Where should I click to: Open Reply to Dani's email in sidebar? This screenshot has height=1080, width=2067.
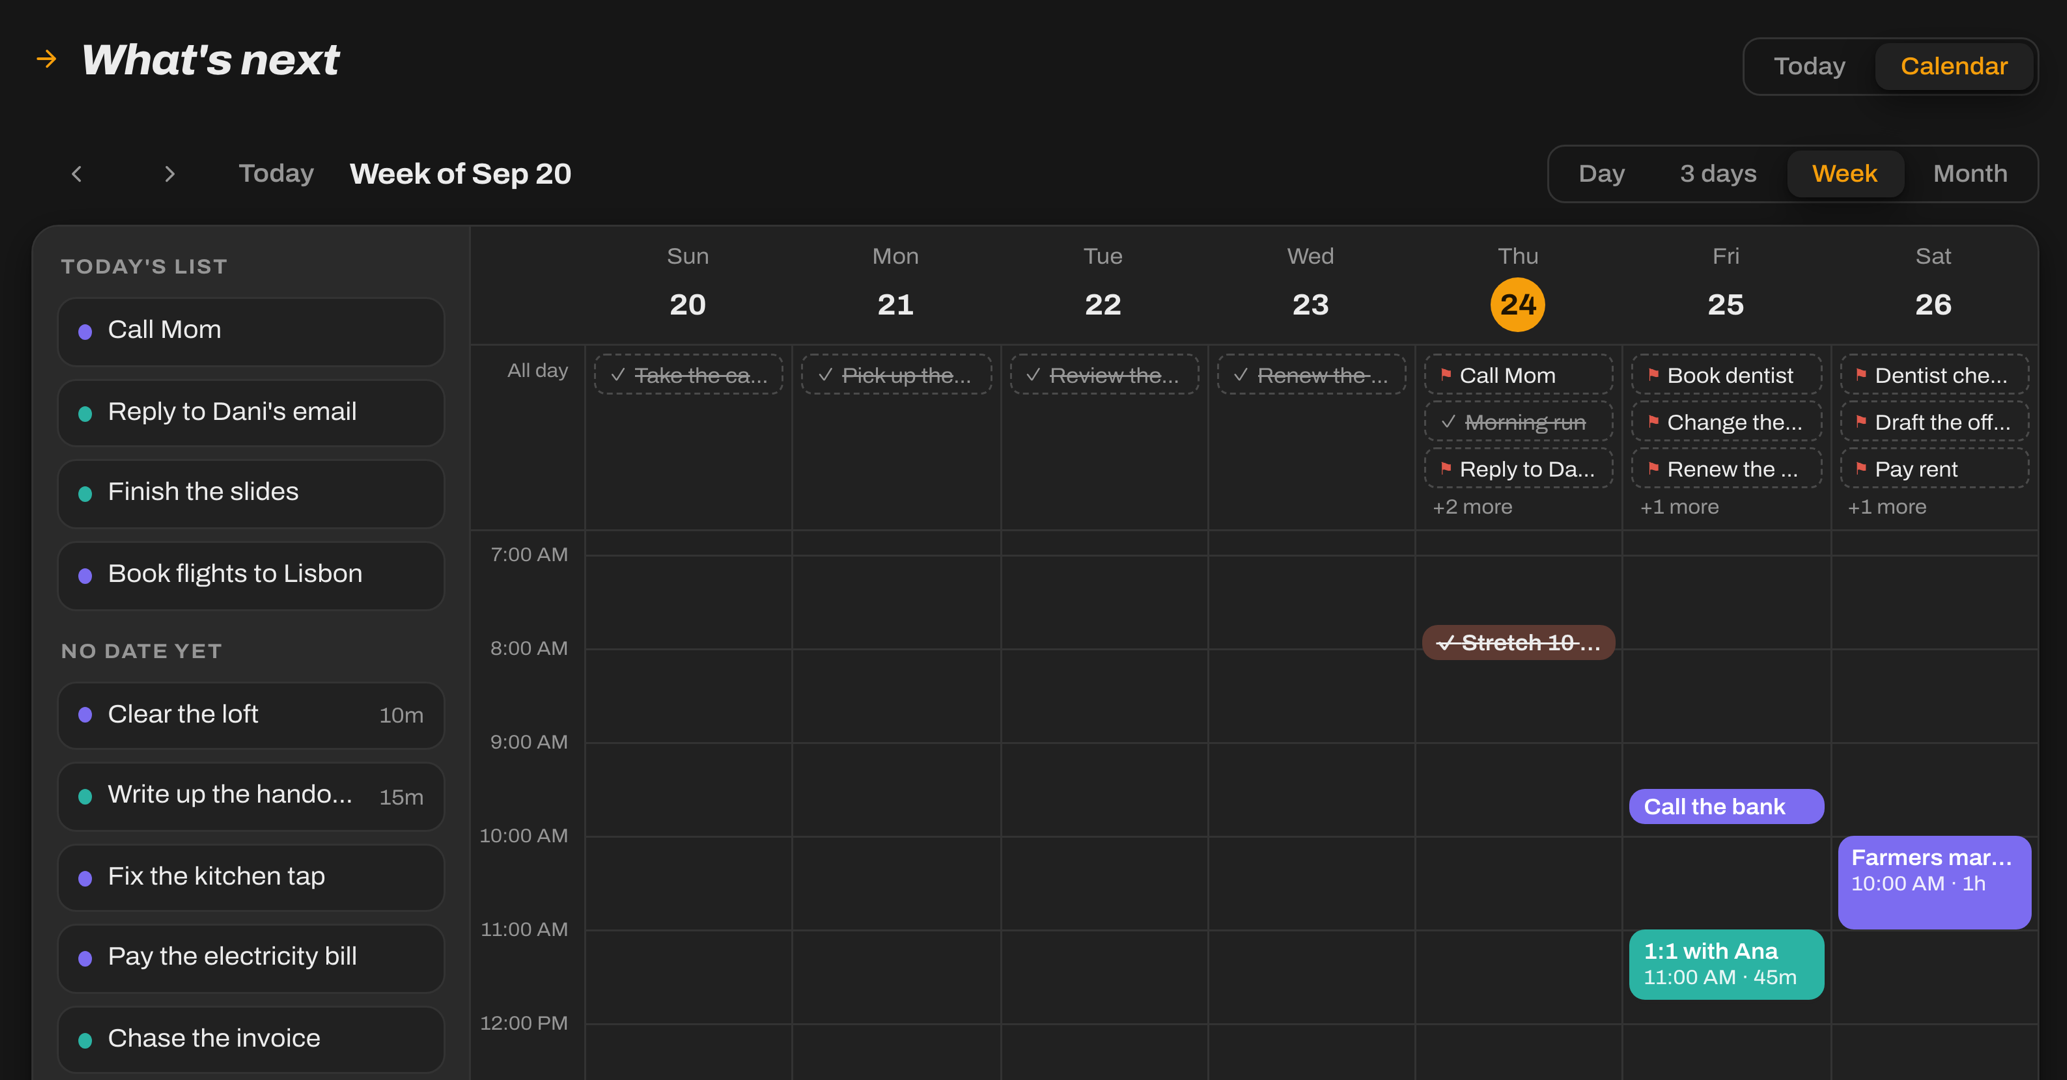click(x=251, y=413)
